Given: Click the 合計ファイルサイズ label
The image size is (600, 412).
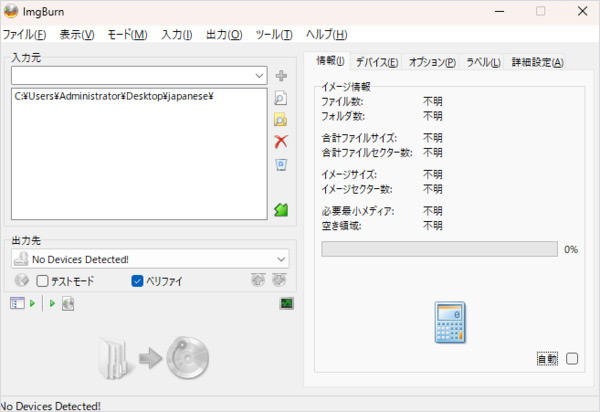Looking at the screenshot, I should click(x=359, y=138).
